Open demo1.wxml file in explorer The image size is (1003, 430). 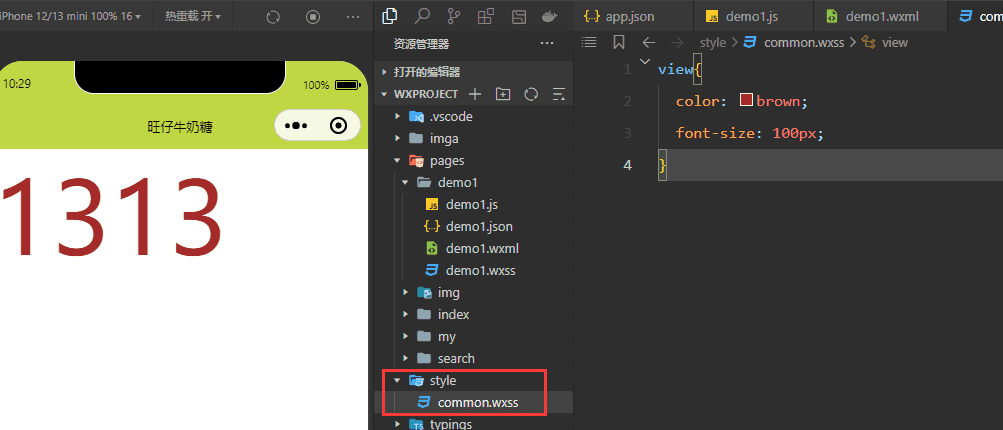point(482,248)
